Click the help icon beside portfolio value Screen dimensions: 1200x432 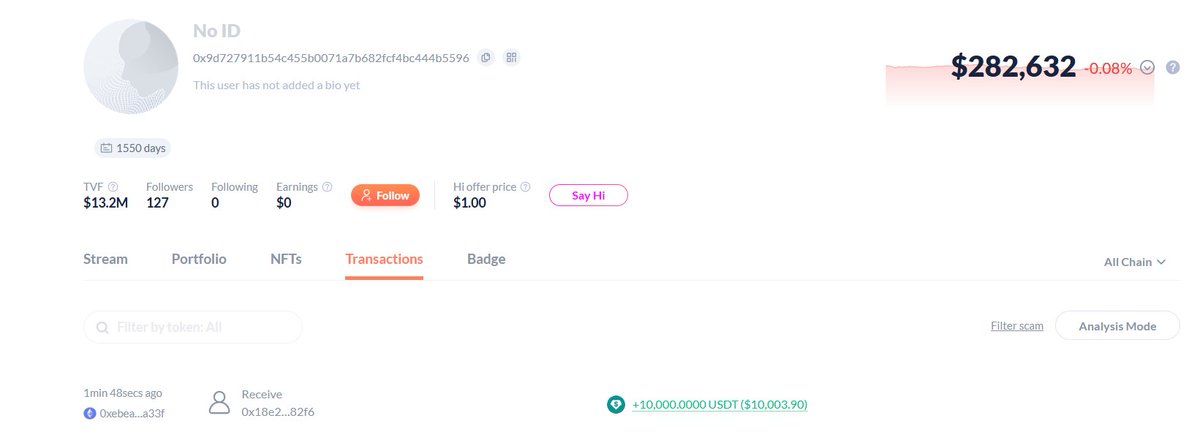pyautogui.click(x=1173, y=67)
